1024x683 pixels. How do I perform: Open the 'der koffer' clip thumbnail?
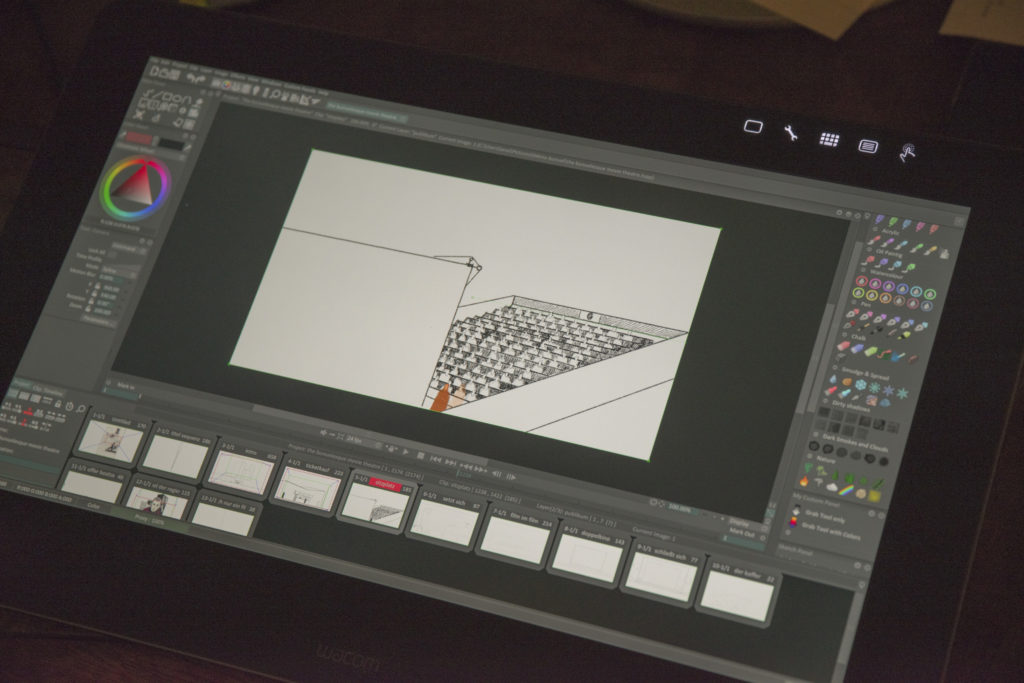pos(735,594)
